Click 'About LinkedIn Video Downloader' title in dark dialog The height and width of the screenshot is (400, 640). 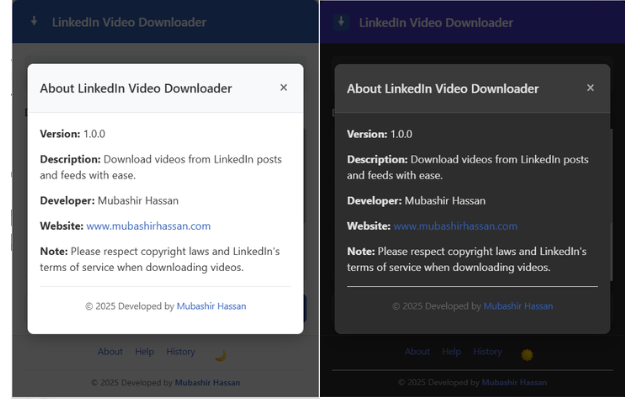click(443, 89)
